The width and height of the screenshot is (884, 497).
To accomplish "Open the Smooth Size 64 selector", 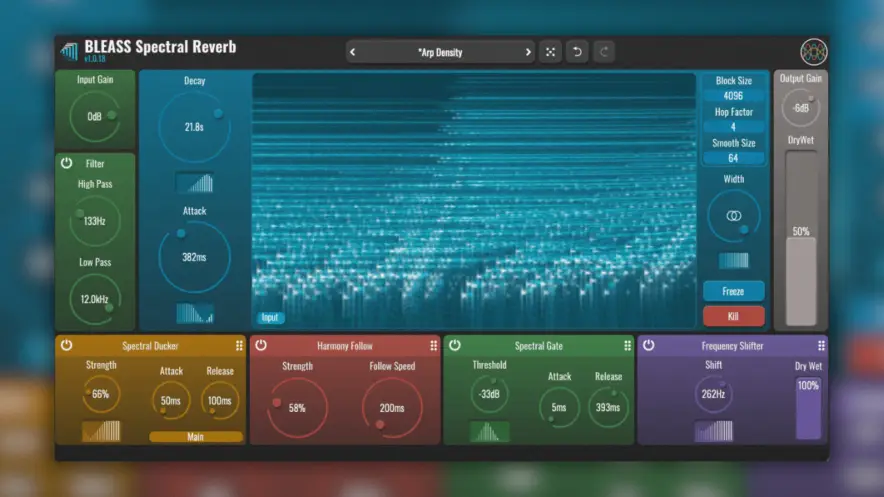I will click(733, 158).
